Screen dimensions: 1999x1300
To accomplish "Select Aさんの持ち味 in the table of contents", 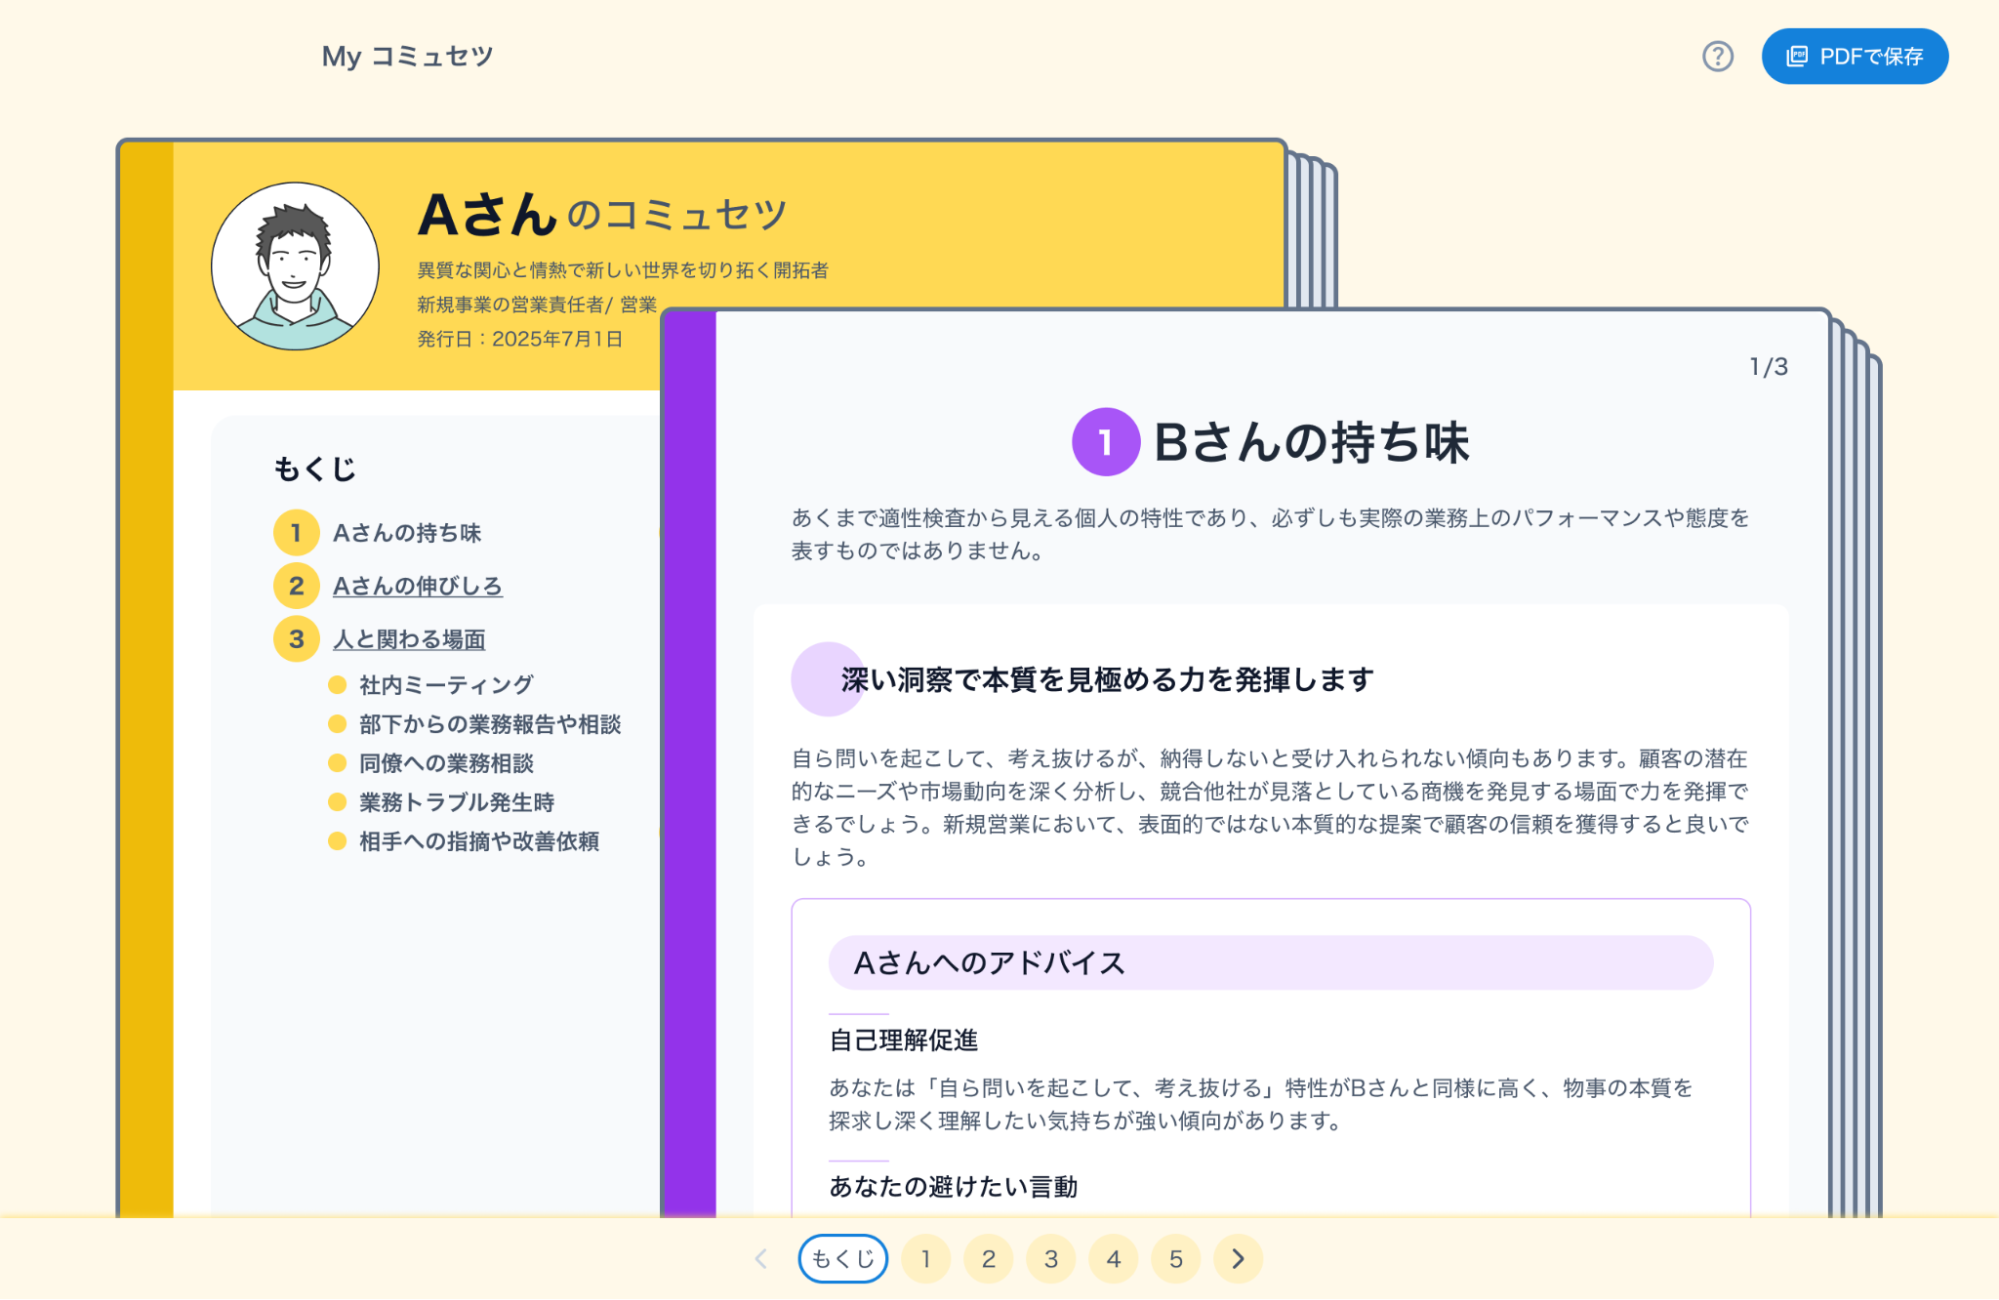I will pyautogui.click(x=407, y=533).
